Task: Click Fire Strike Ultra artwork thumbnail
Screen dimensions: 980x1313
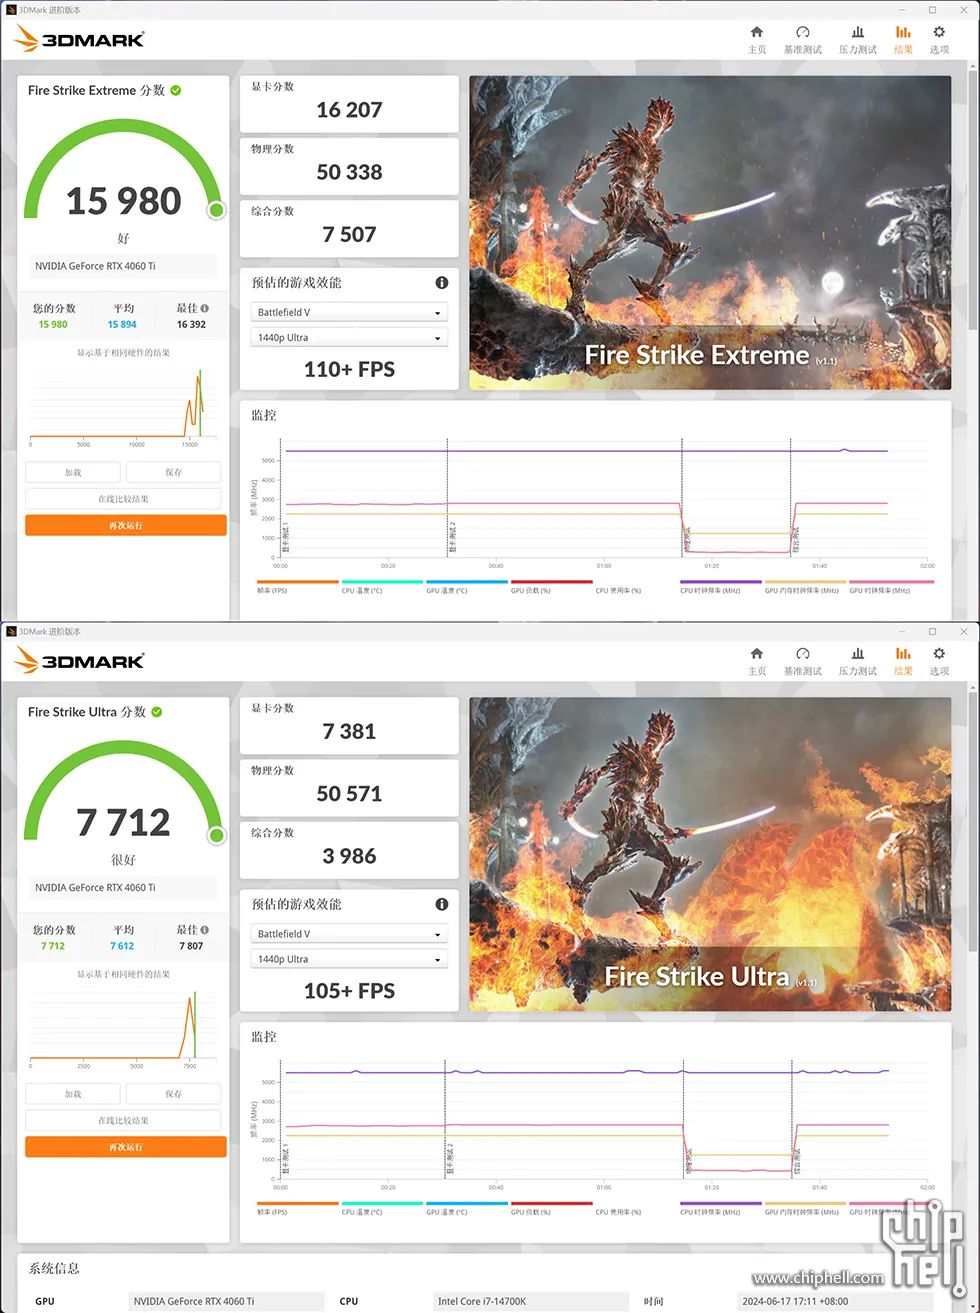Action: tap(710, 854)
